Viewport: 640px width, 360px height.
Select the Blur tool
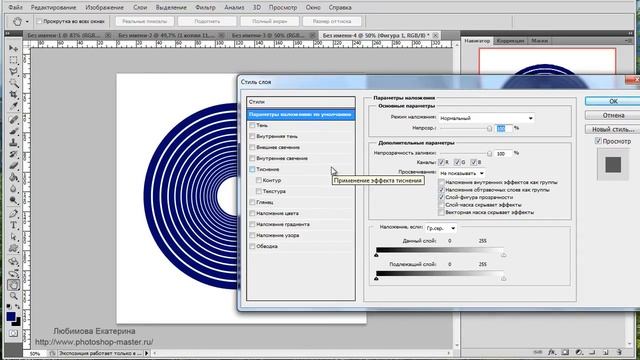[13, 189]
